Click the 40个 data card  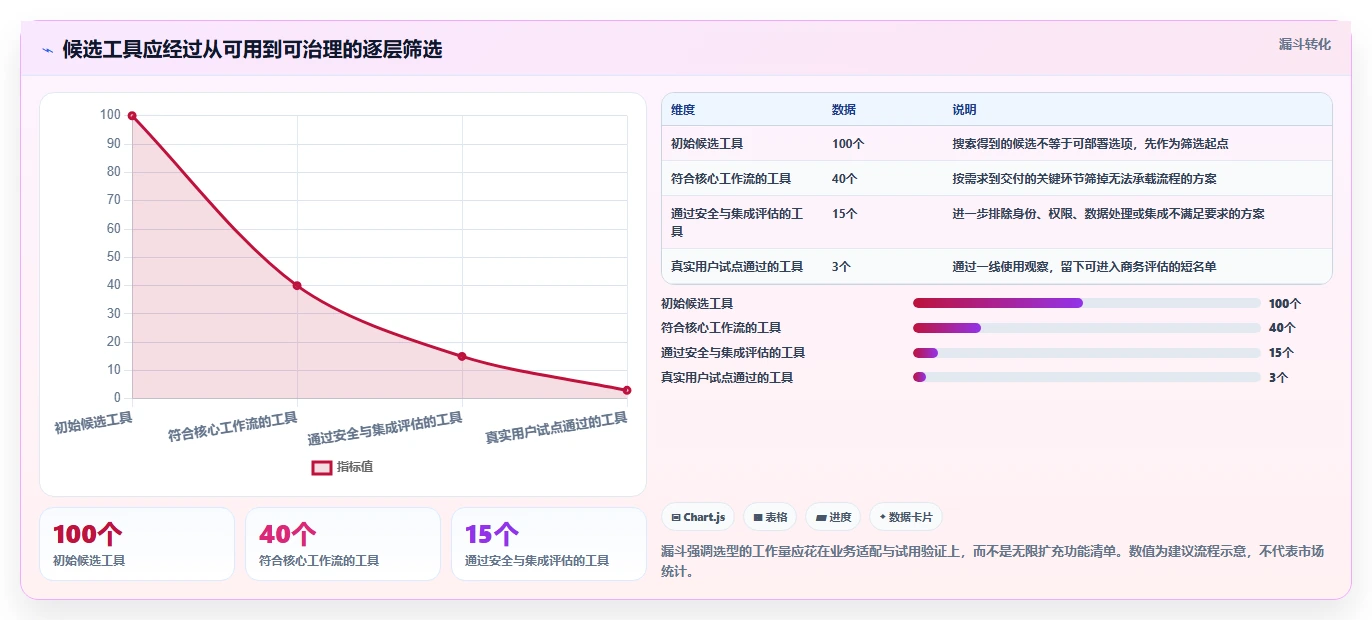pos(343,544)
